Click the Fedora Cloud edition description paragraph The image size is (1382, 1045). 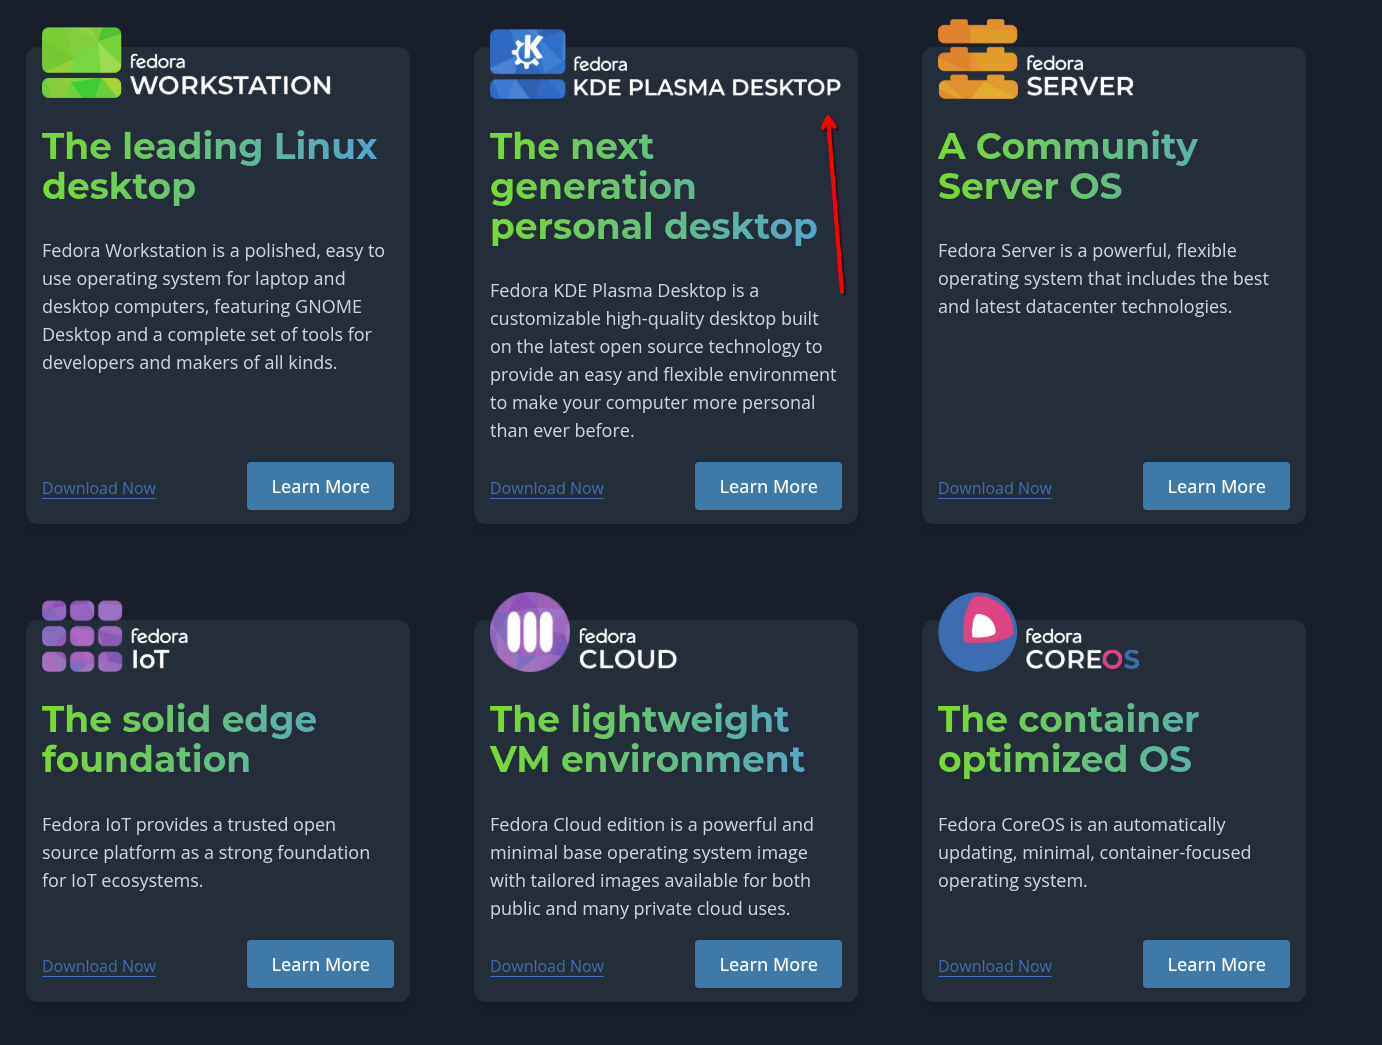point(652,866)
